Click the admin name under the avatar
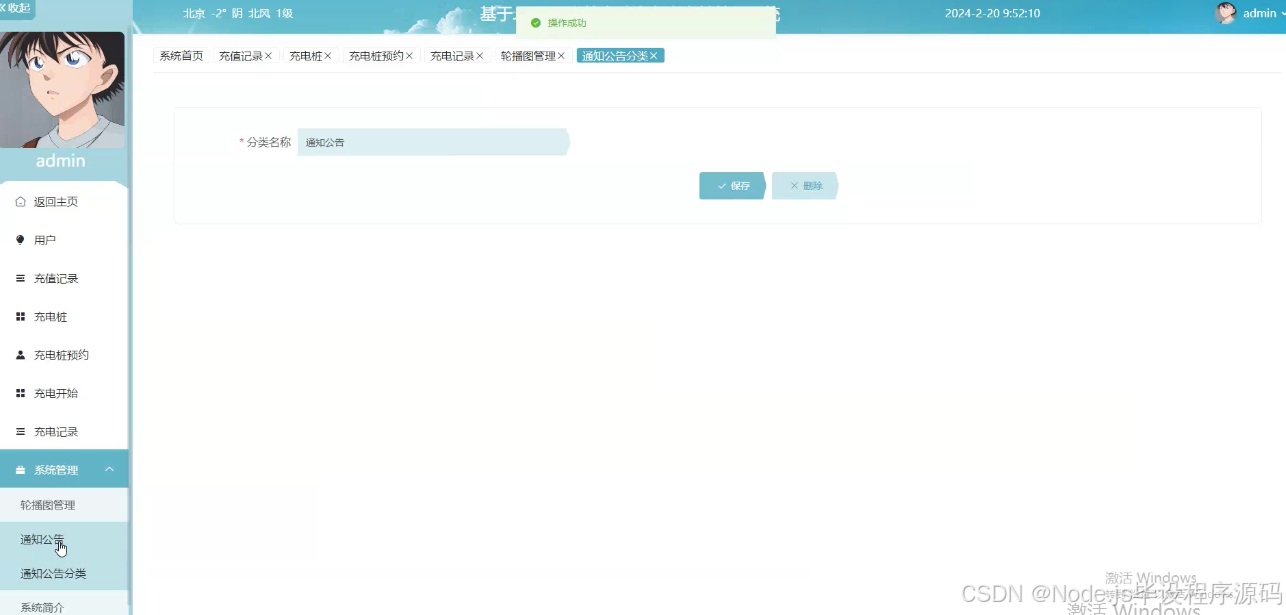The height and width of the screenshot is (615, 1286). (61, 161)
